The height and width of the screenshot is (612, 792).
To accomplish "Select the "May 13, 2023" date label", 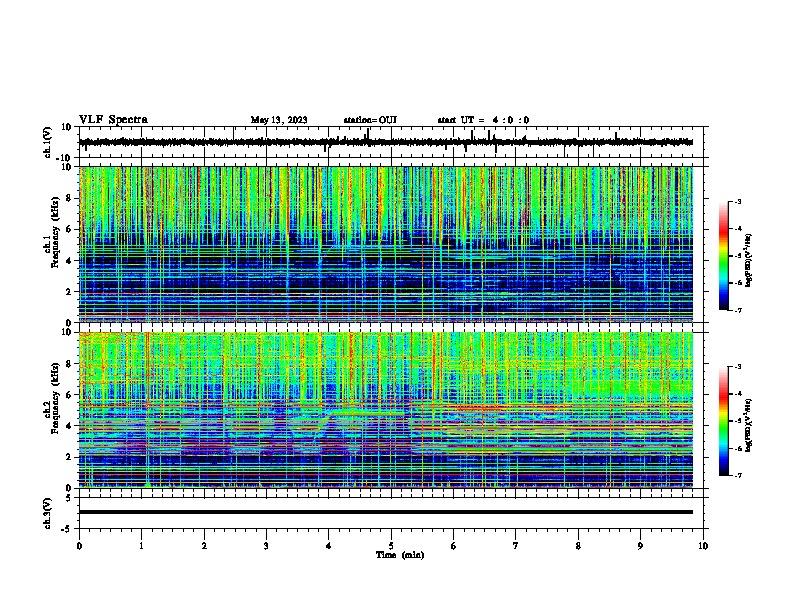I will tap(279, 120).
